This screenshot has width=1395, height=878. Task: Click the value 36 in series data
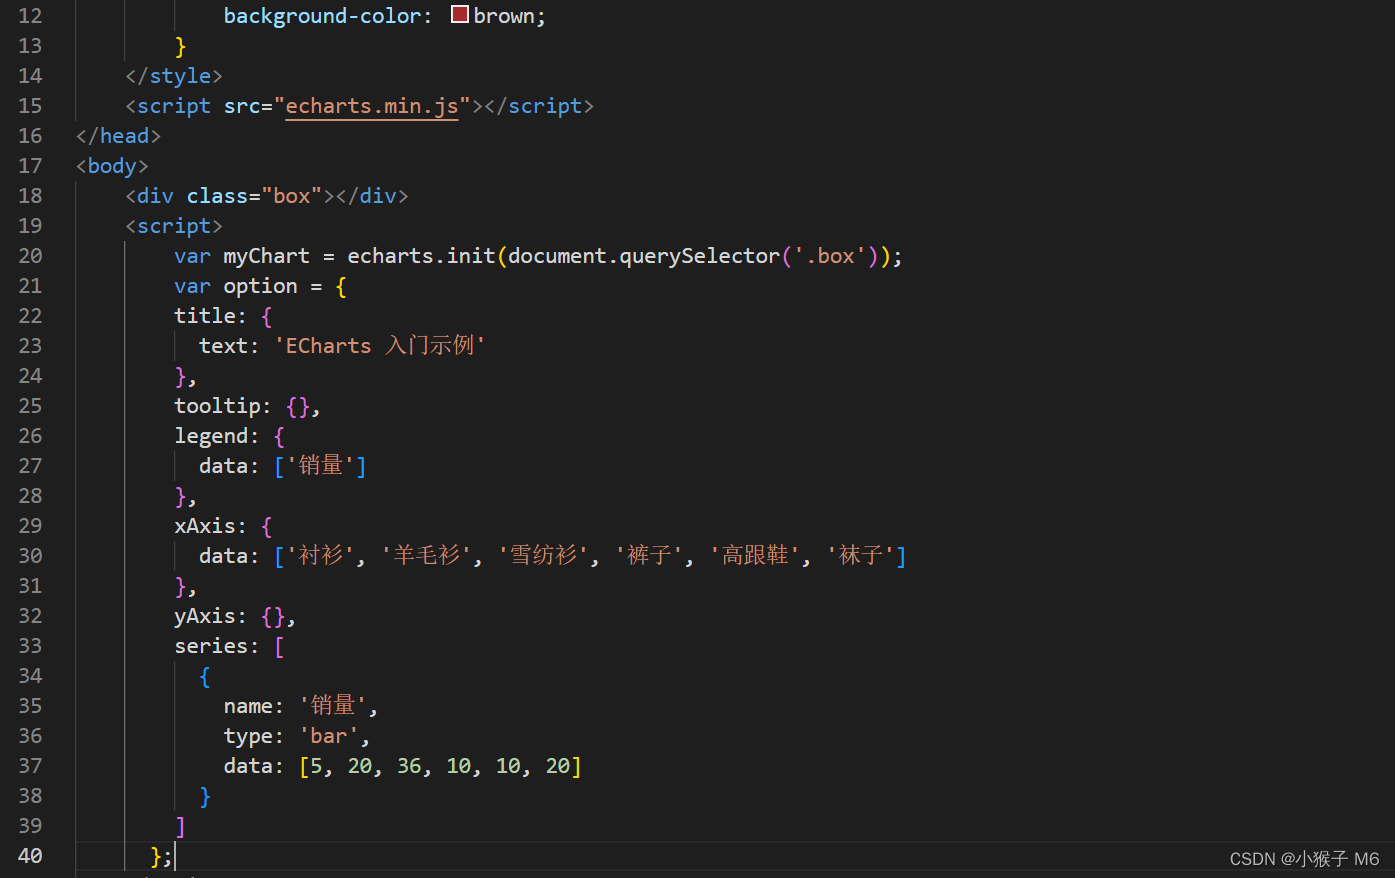pos(409,766)
